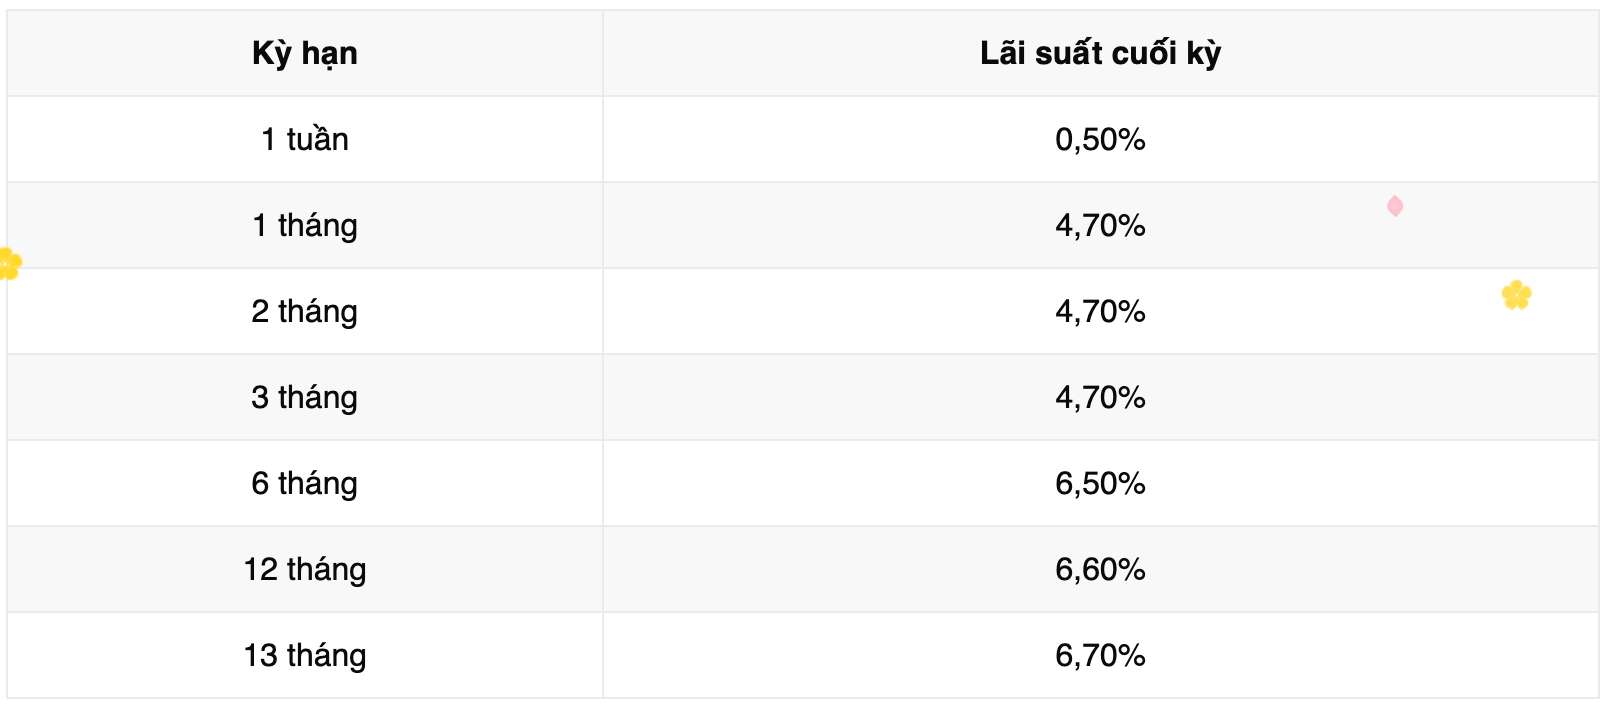Pick the 4,70% rate for 3 tháng

point(1100,397)
